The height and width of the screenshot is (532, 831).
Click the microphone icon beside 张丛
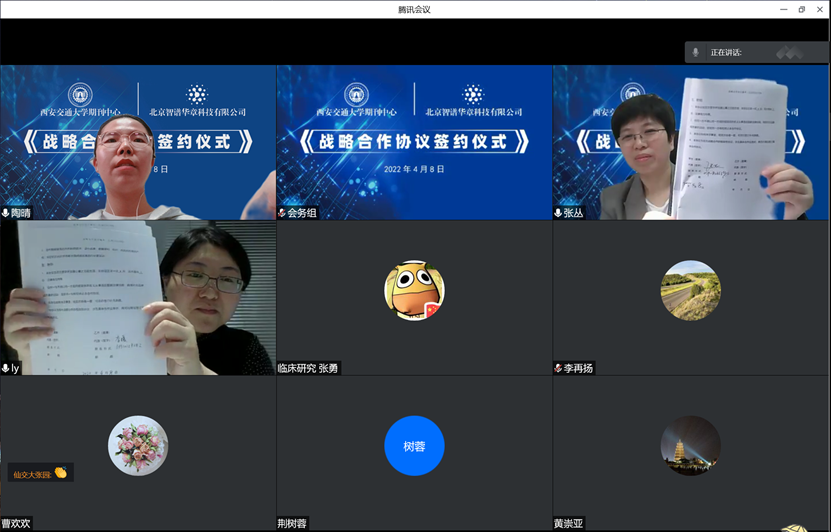click(558, 213)
